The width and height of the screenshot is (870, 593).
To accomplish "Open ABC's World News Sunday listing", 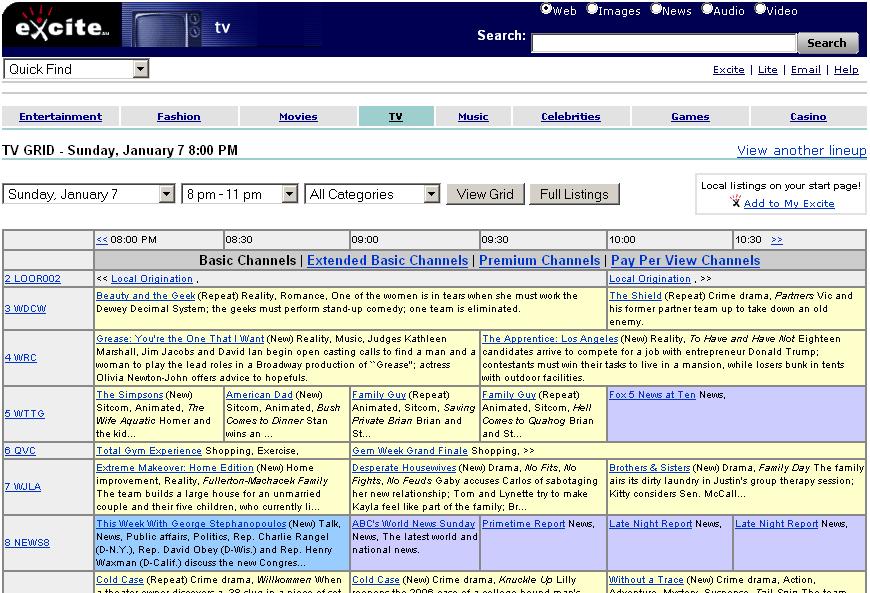I will coord(413,524).
